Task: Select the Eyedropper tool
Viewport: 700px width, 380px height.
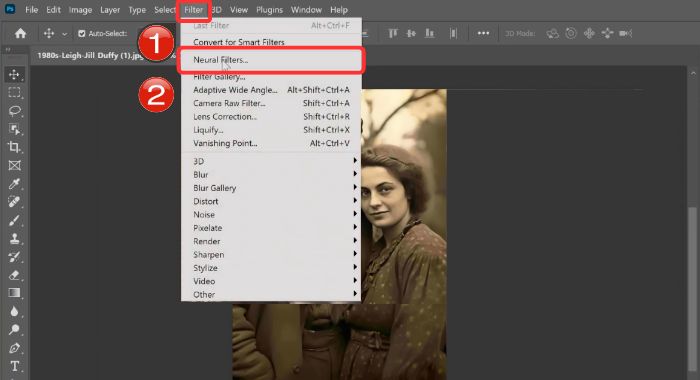Action: 14,184
